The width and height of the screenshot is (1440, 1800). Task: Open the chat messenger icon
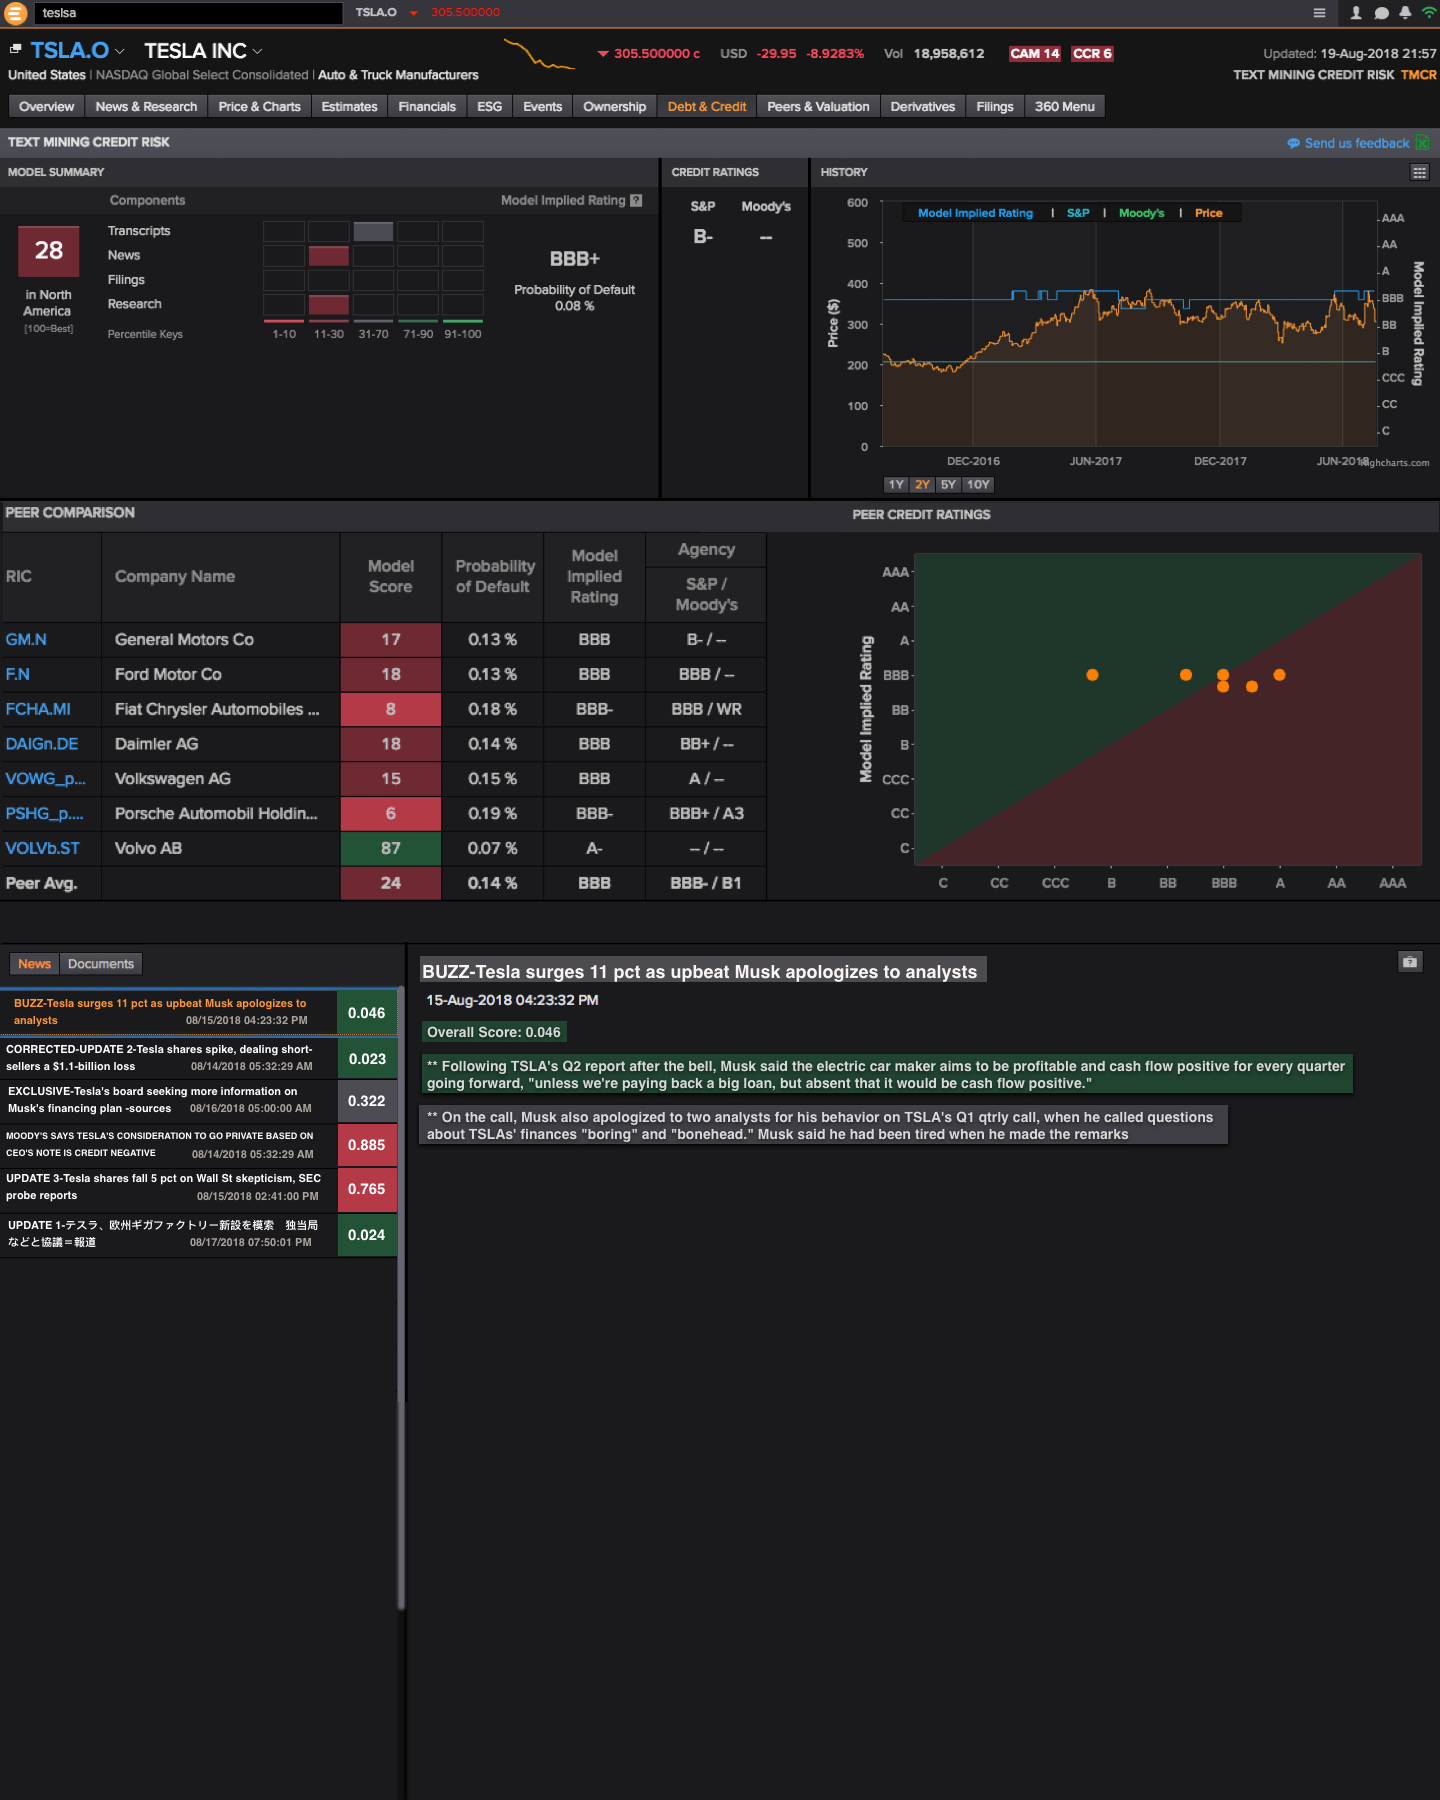point(1381,13)
